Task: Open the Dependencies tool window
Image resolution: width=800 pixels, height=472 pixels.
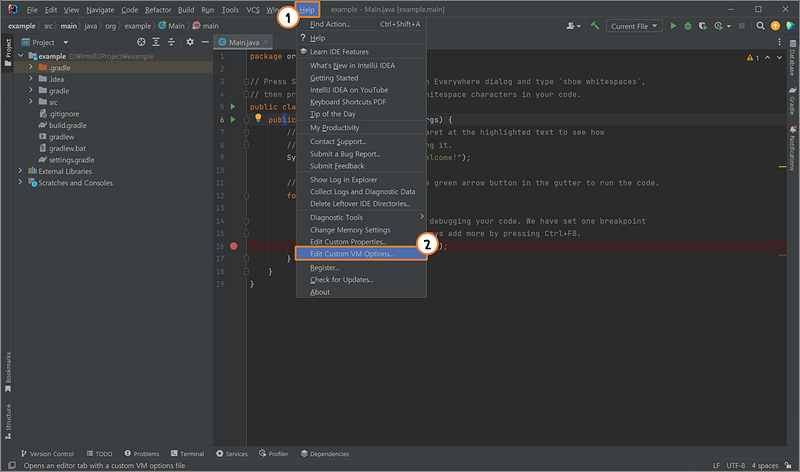Action: [x=324, y=454]
